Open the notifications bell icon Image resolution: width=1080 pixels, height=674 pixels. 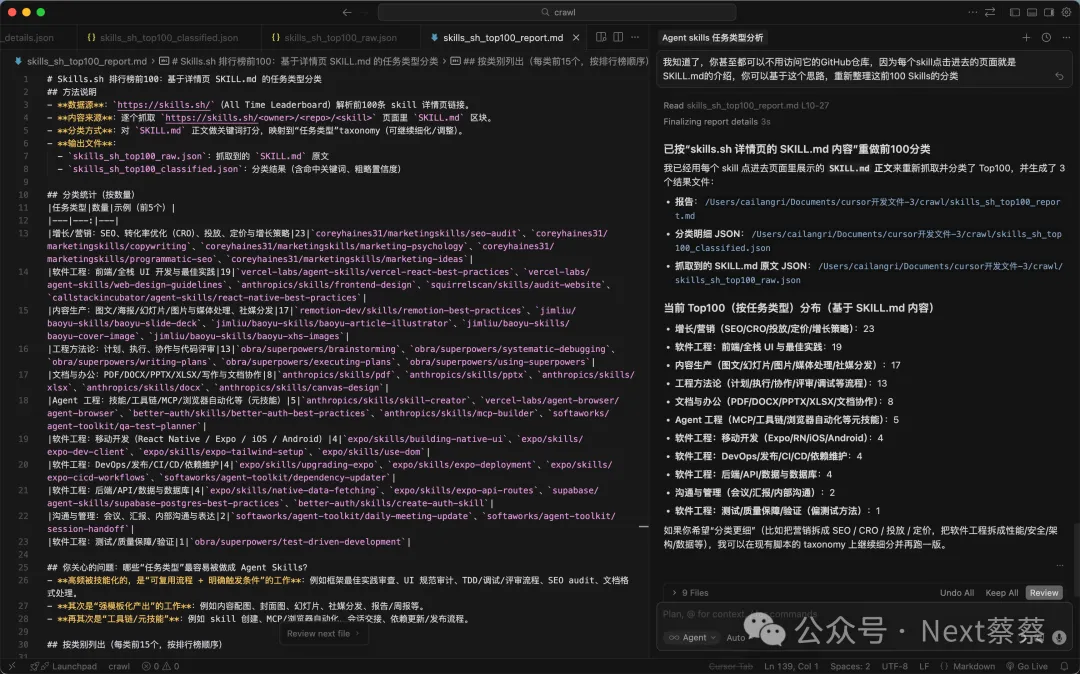(1064, 666)
